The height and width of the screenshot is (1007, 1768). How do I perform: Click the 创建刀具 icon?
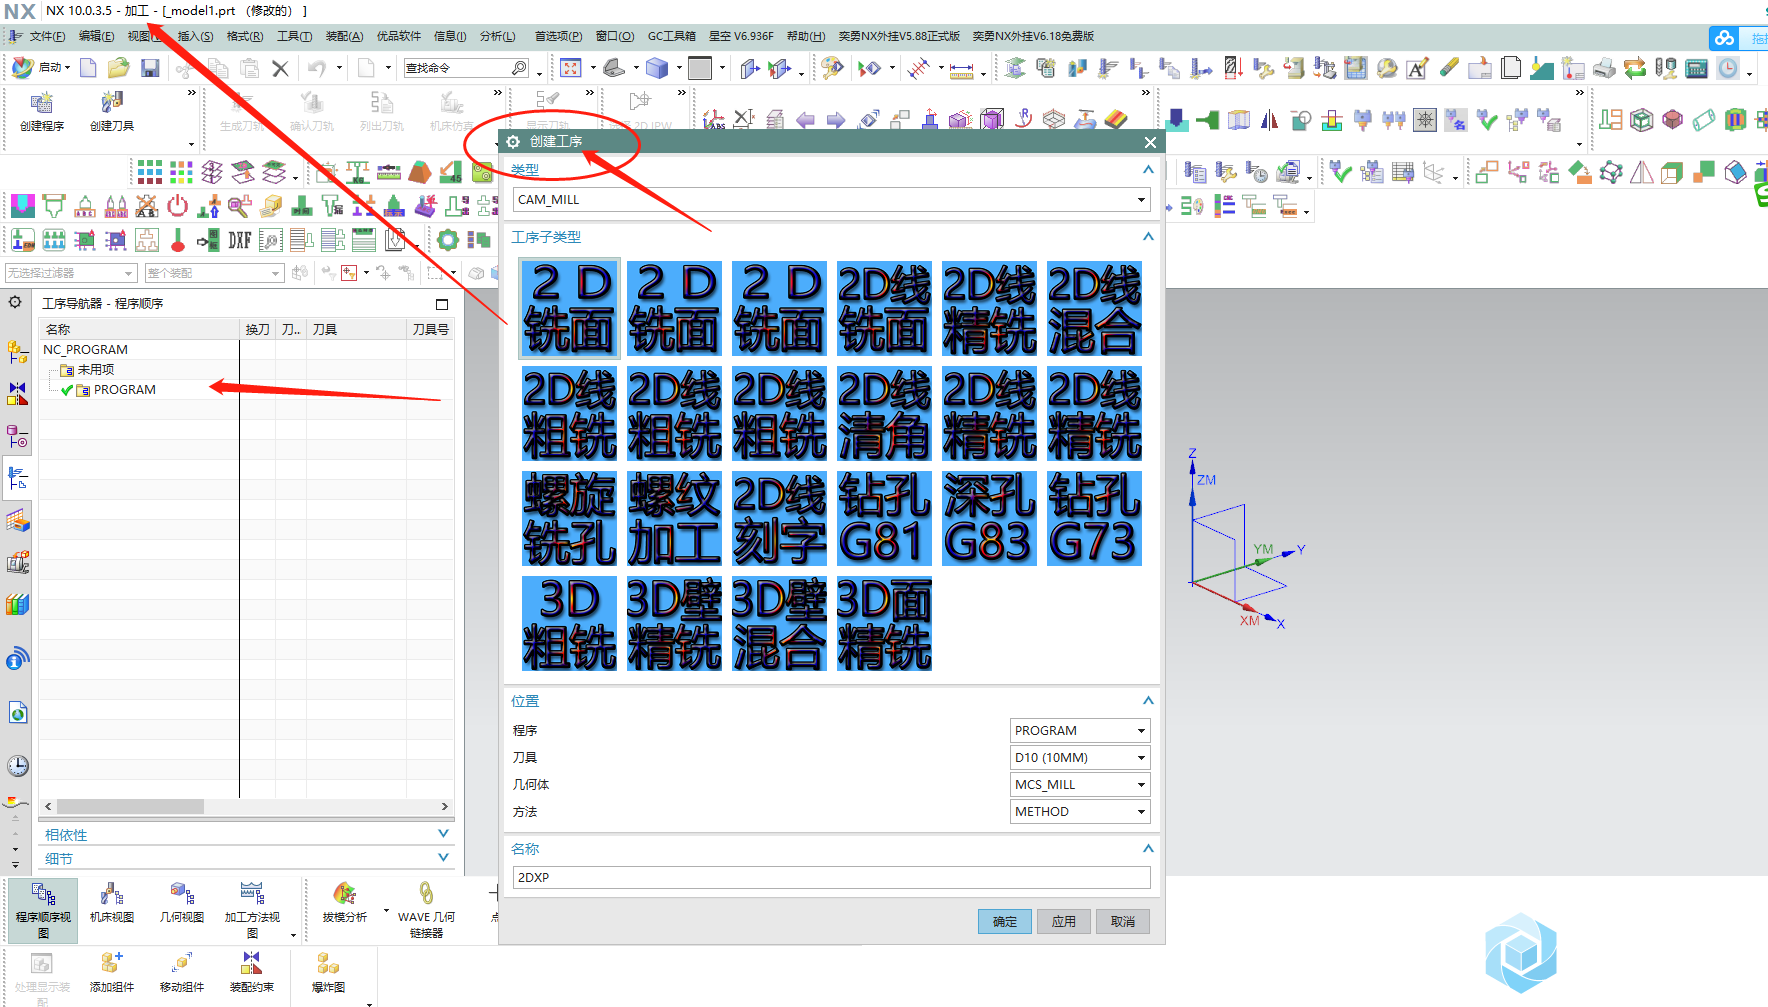pyautogui.click(x=112, y=112)
